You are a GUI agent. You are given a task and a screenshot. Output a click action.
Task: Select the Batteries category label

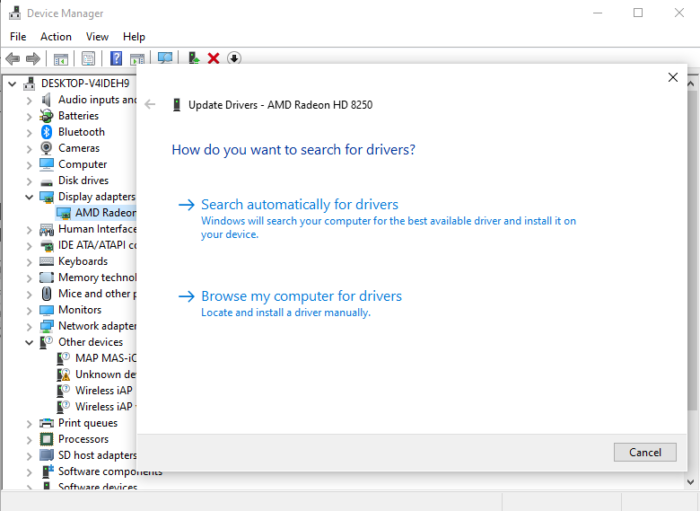(x=78, y=116)
